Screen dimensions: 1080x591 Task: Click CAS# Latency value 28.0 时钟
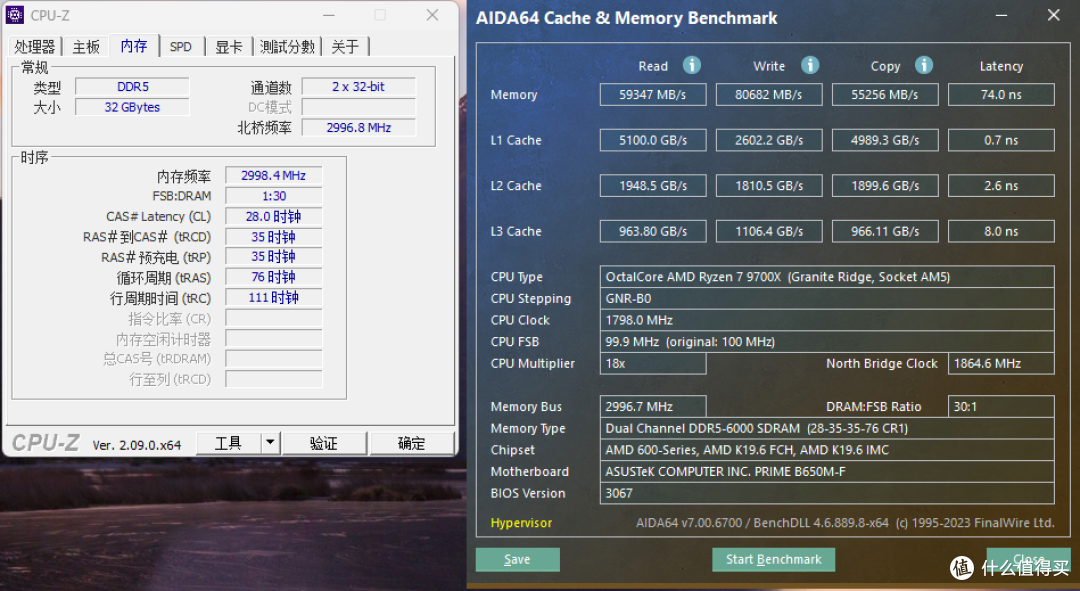coord(273,216)
